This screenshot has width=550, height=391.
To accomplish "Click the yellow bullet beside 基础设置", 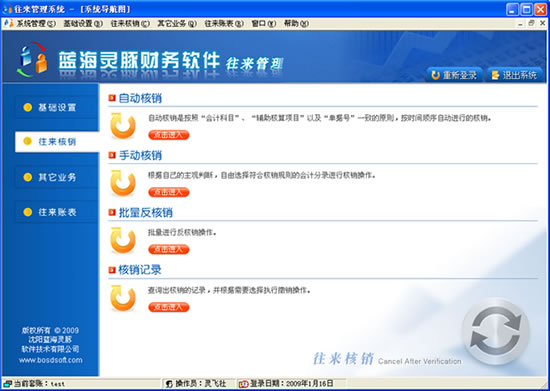I will click(28, 107).
